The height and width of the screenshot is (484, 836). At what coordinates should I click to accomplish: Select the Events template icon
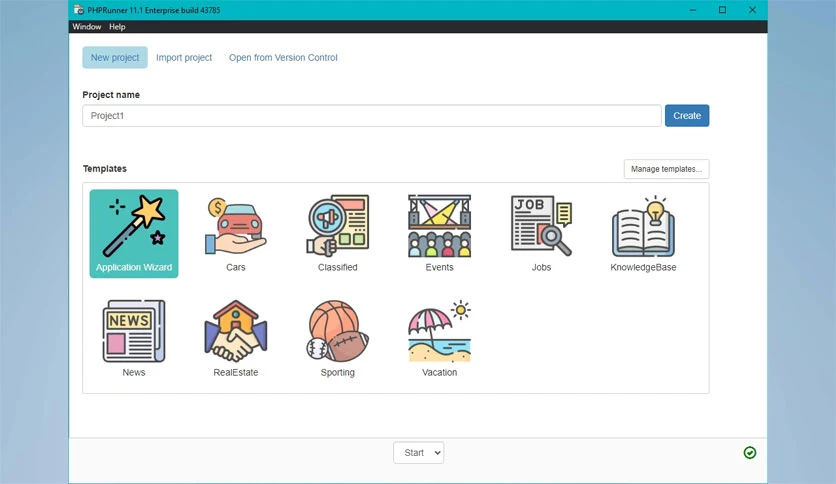click(x=439, y=225)
